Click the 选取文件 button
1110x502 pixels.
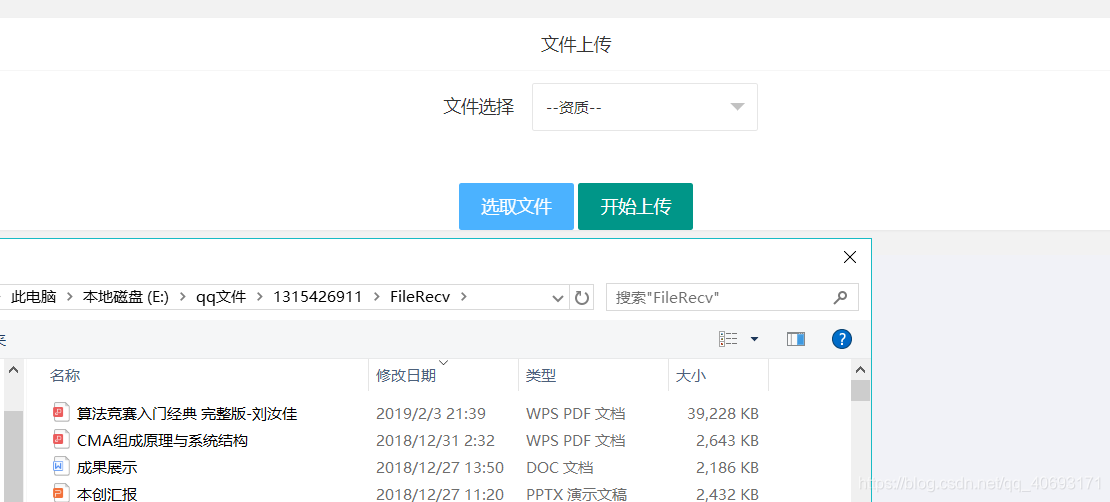516,207
